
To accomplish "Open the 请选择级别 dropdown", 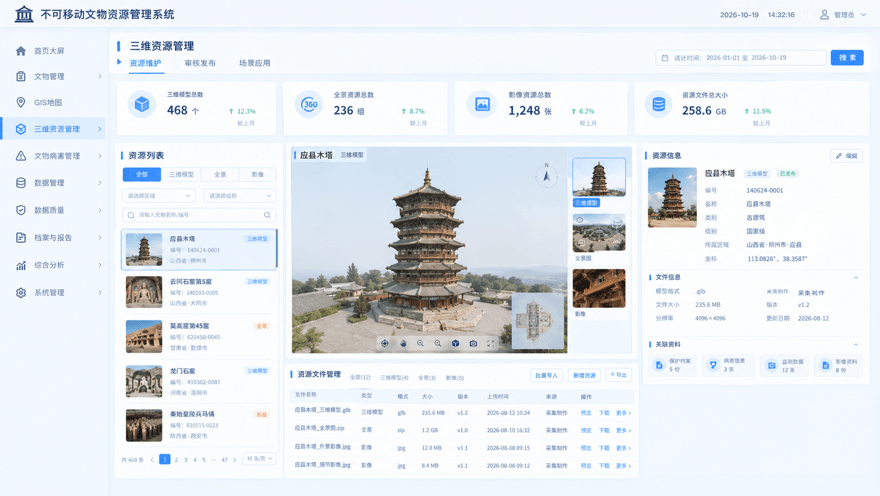I will (240, 196).
